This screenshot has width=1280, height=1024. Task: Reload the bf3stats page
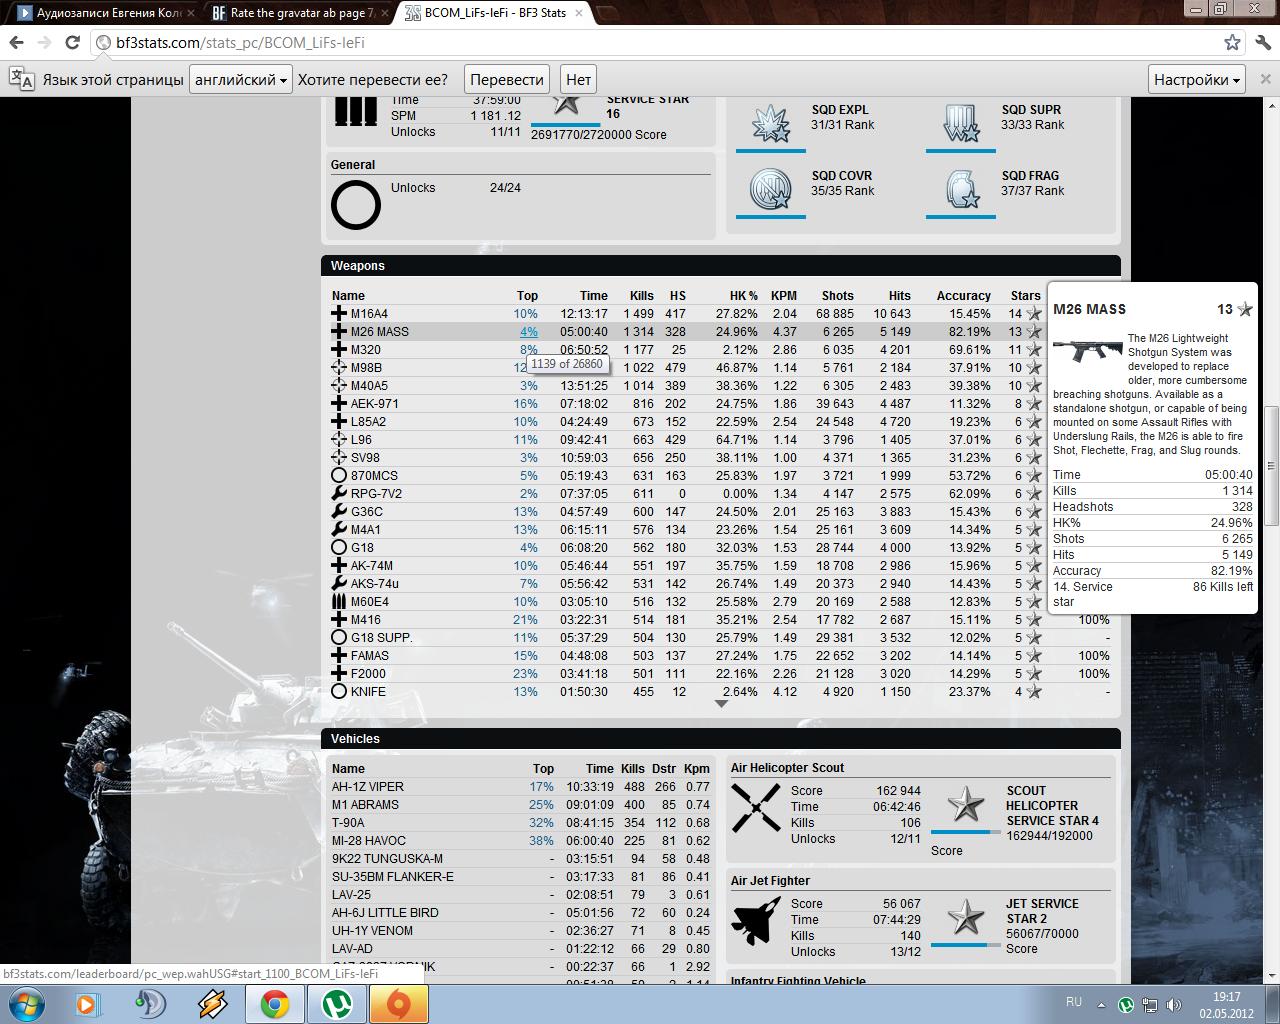click(x=72, y=43)
